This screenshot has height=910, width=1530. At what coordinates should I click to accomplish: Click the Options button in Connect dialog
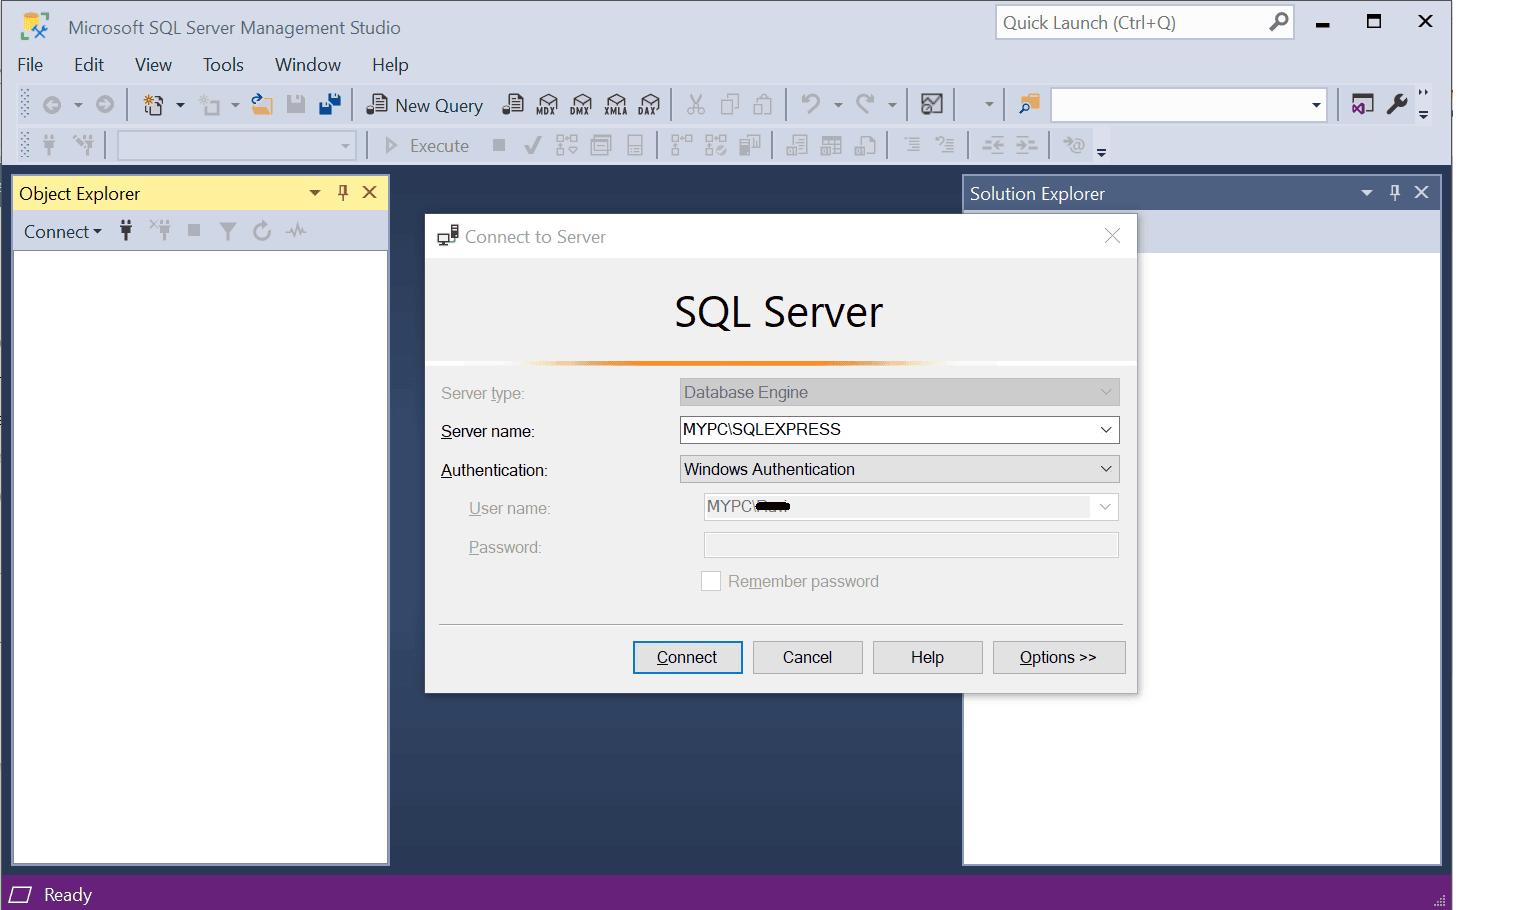(1058, 657)
